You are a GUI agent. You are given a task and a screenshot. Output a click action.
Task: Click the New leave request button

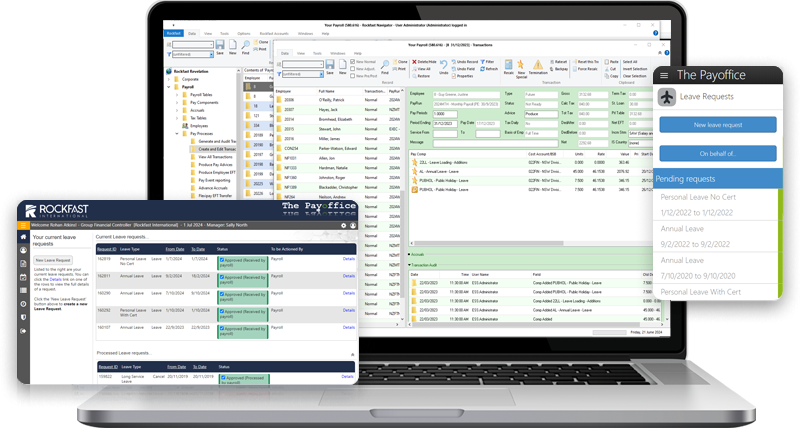tap(718, 124)
